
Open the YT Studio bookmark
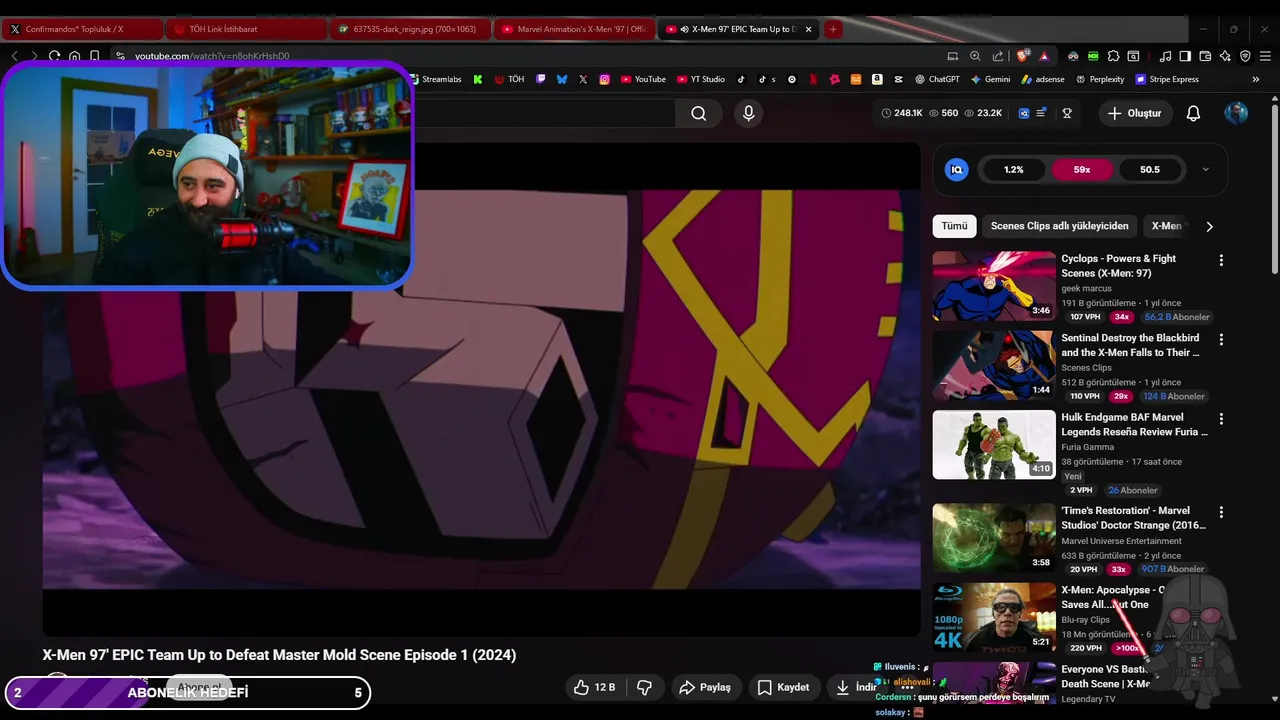tap(701, 79)
